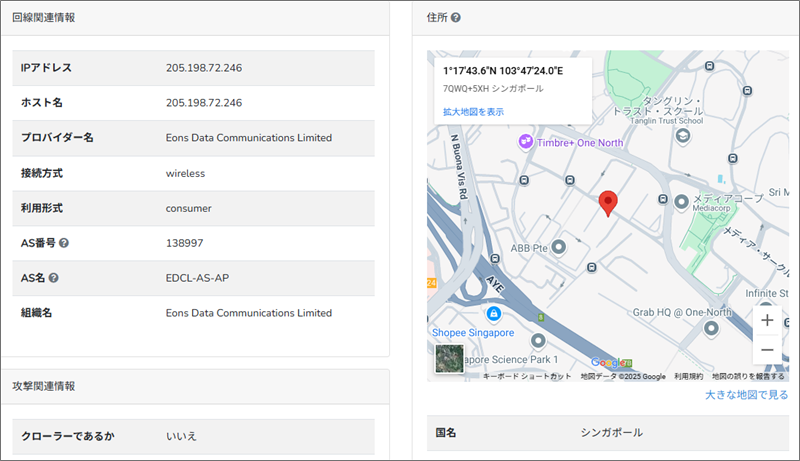Screen dimensions: 800x461
Task: Click the coordinates 1°17'43.6"N text
Action: point(503,71)
